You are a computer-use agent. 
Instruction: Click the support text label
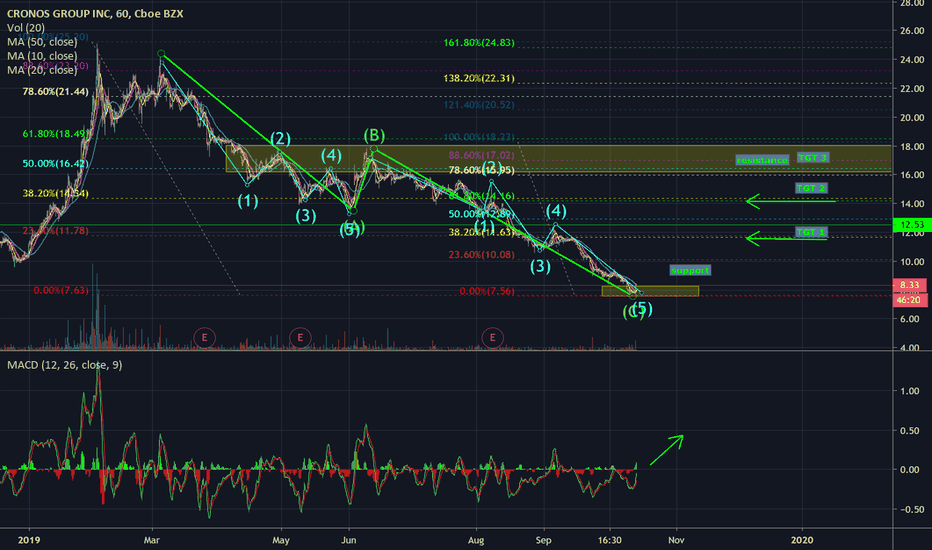tap(690, 270)
